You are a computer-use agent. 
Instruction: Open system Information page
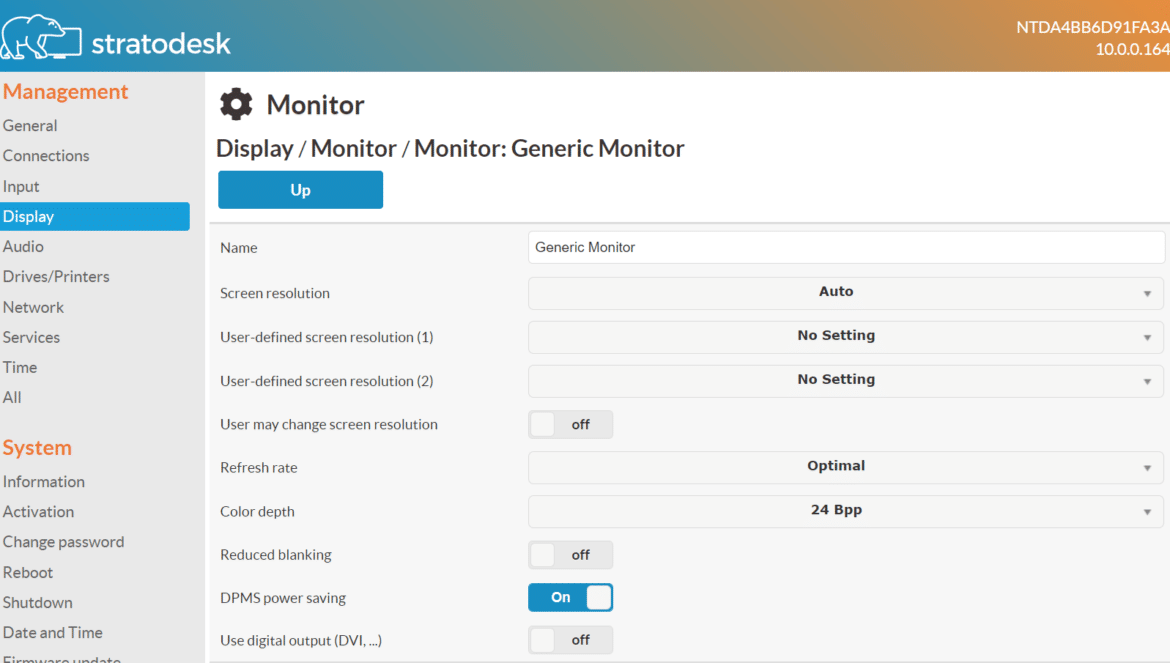pyautogui.click(x=43, y=481)
